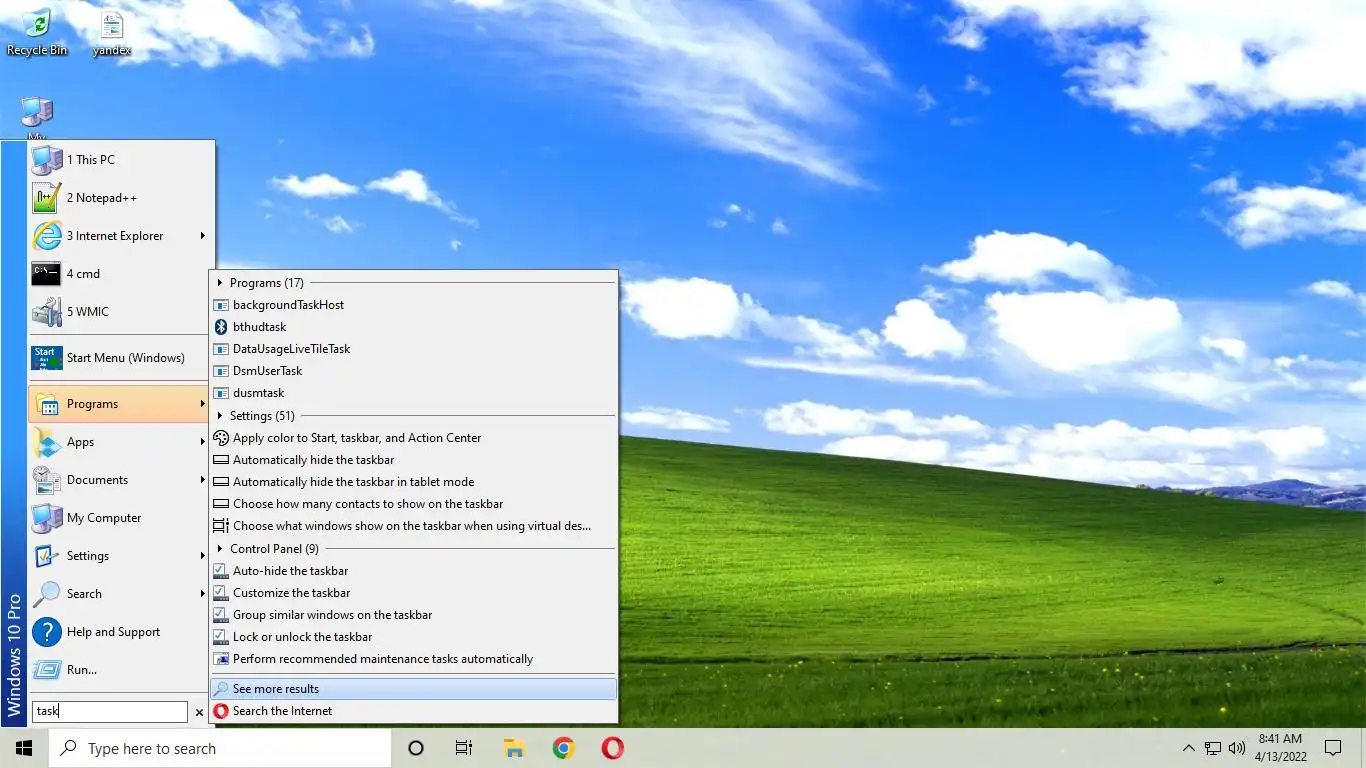Open the Internet Explorer entry
Screen dimensions: 1366x768
pos(121,236)
